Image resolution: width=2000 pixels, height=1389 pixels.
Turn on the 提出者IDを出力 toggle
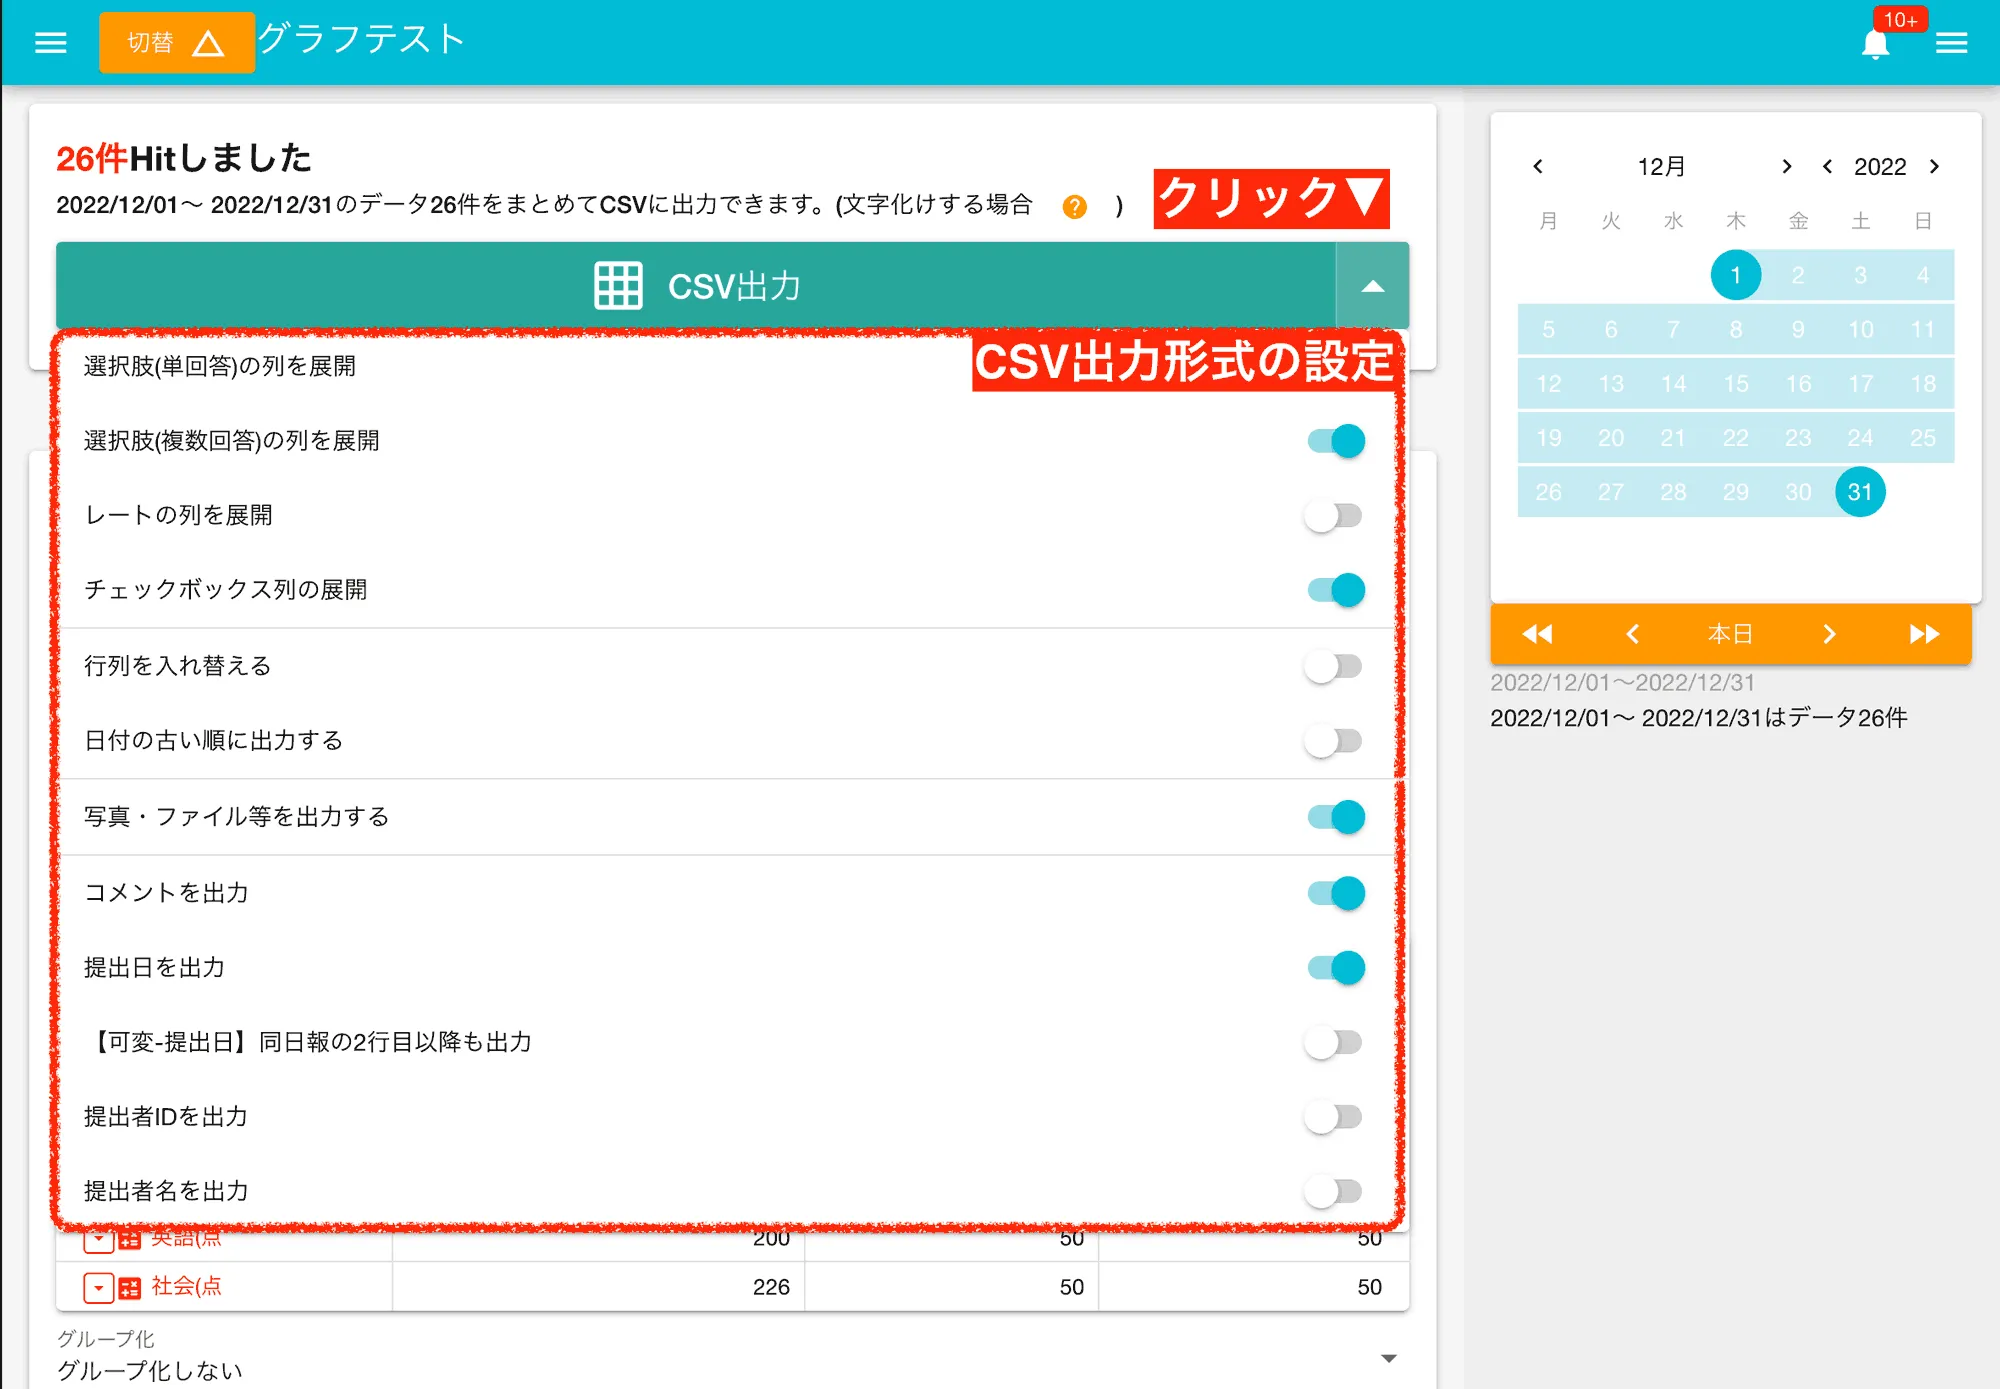[x=1333, y=1117]
